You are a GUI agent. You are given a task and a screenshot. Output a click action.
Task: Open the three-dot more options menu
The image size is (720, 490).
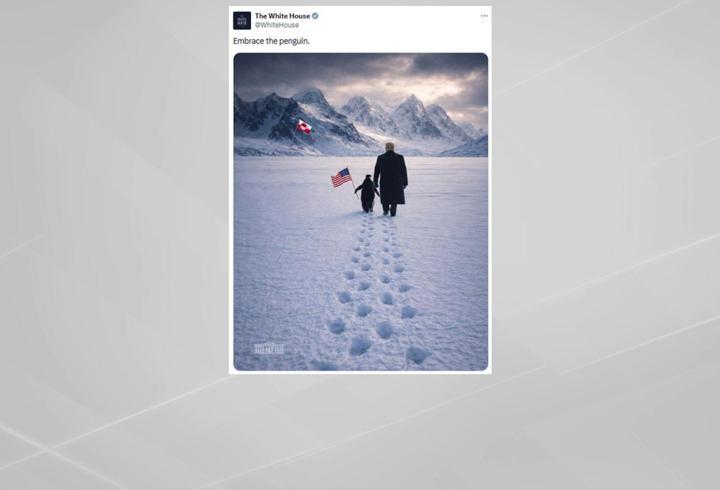[484, 16]
